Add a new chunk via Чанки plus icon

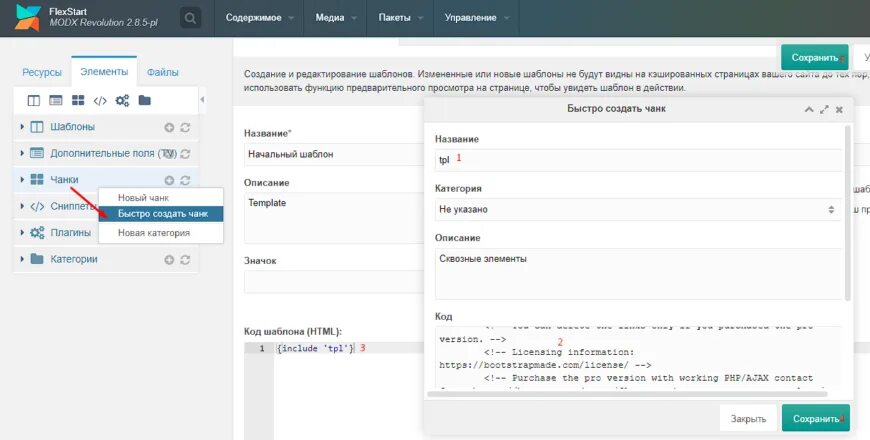point(169,180)
